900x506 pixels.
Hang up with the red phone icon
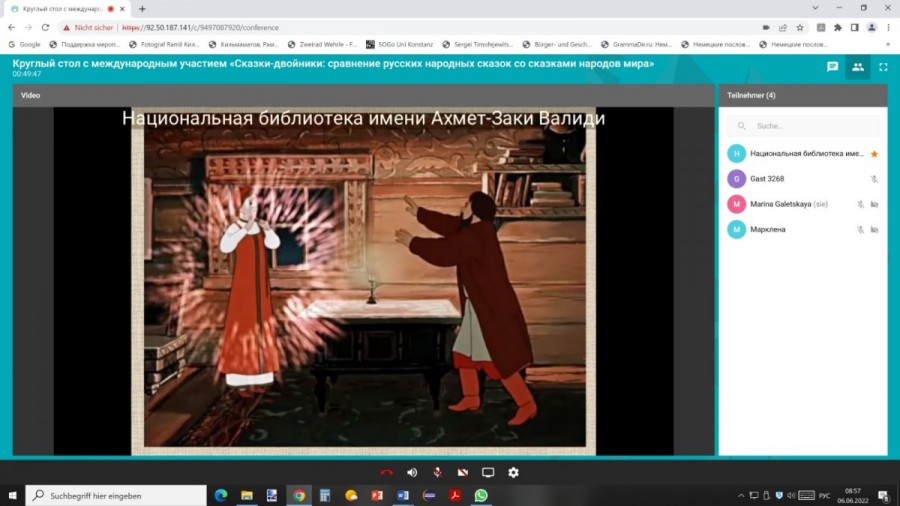(x=387, y=472)
